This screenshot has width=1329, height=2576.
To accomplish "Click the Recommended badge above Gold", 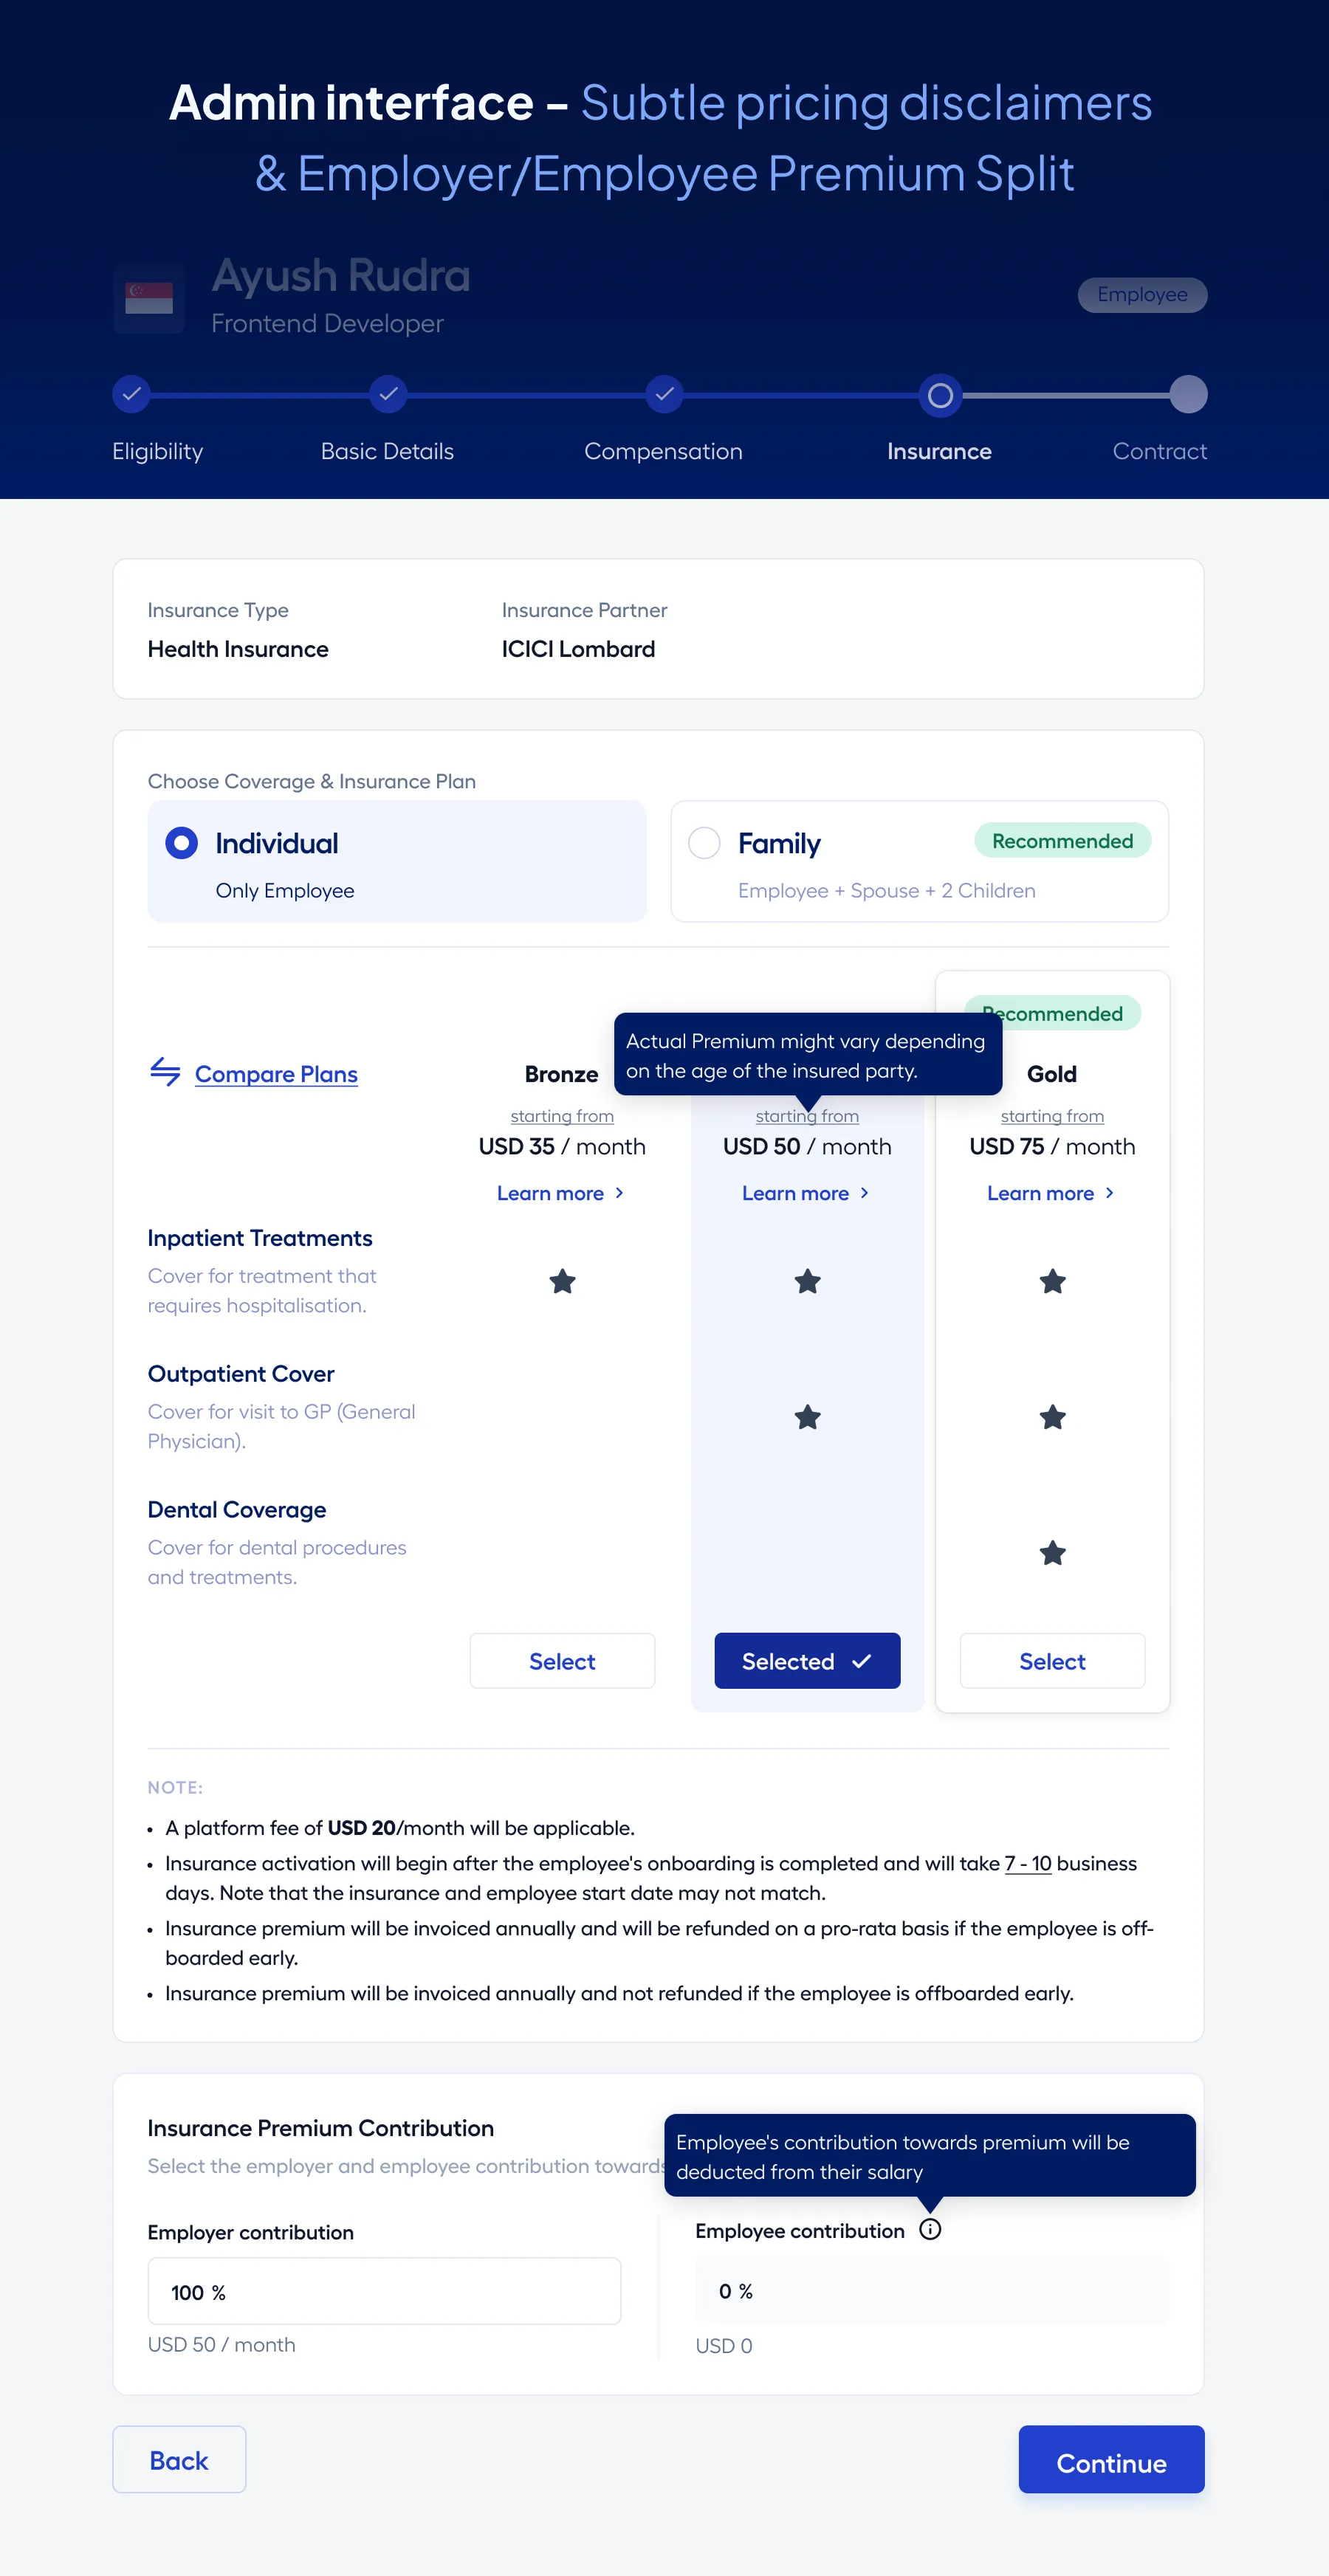I will (1052, 1013).
